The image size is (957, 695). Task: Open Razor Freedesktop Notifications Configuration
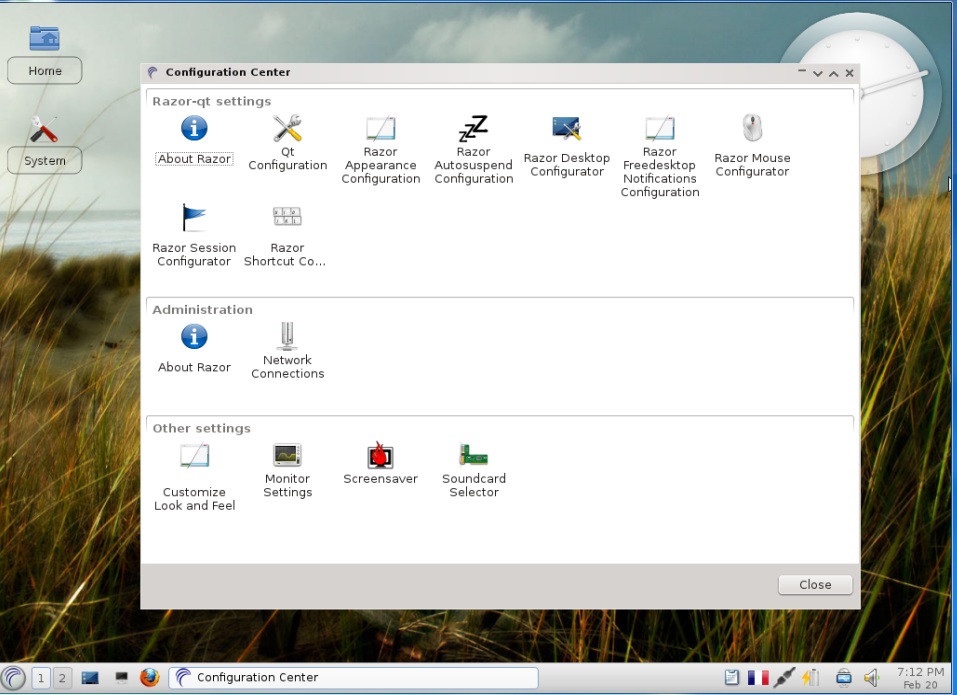click(660, 157)
